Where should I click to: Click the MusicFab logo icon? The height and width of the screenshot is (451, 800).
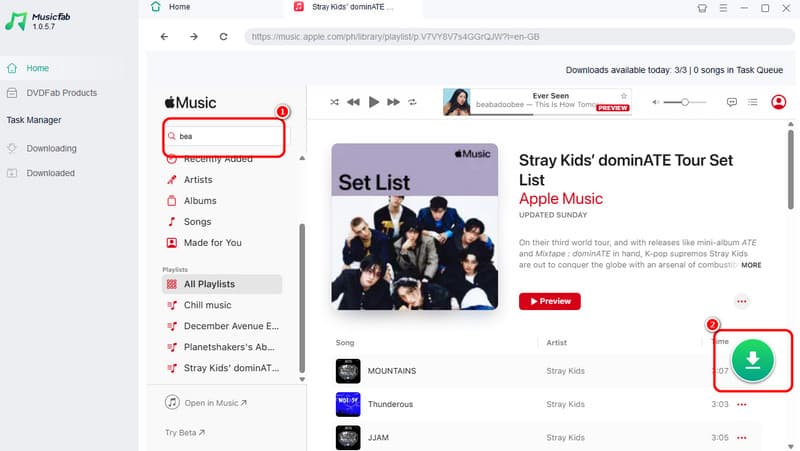[x=16, y=21]
